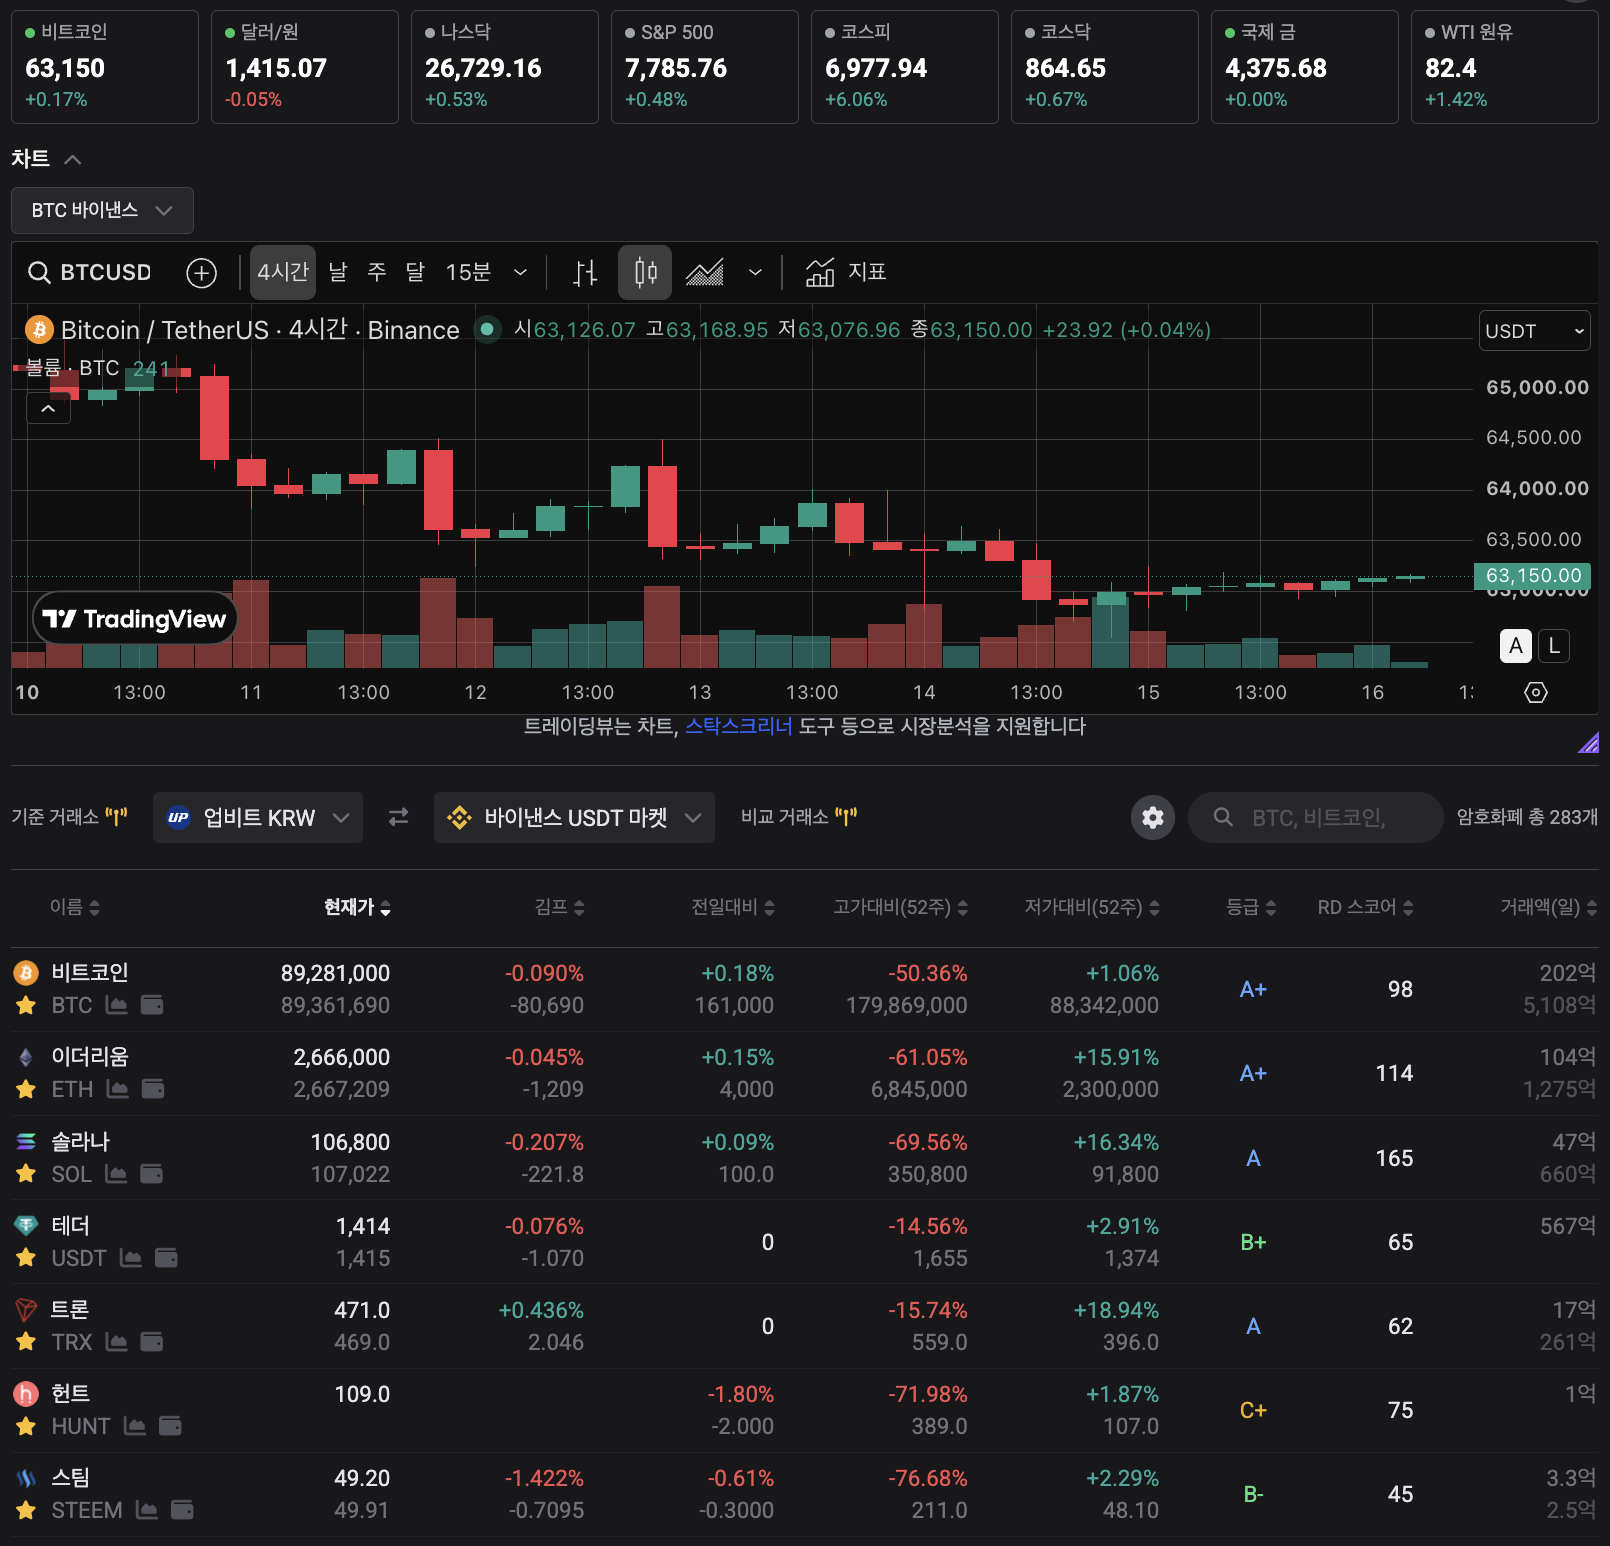Viewport: 1610px width, 1546px height.
Task: Sort the table by 김프 column
Action: coord(560,907)
